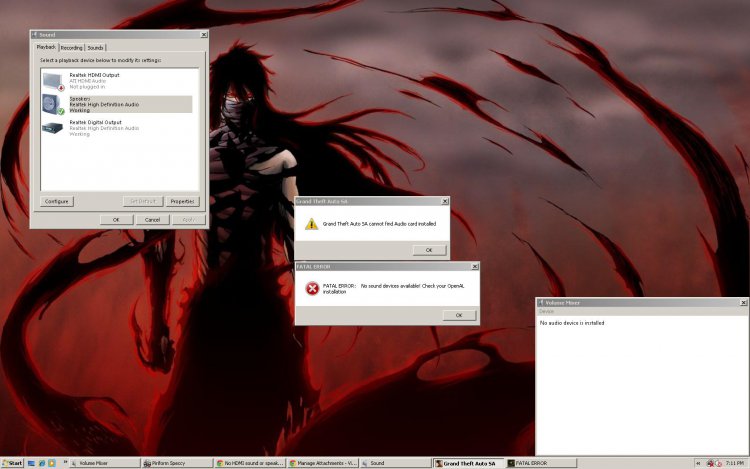This screenshot has height=469, width=750.
Task: Open the Recording tab in Sound
Action: pos(72,48)
